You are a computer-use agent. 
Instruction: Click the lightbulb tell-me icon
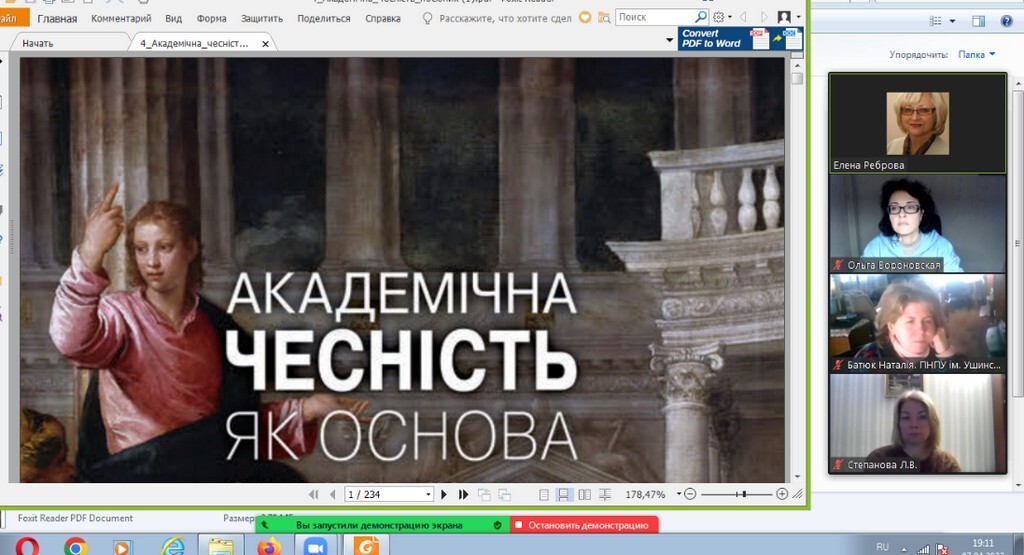pyautogui.click(x=427, y=18)
